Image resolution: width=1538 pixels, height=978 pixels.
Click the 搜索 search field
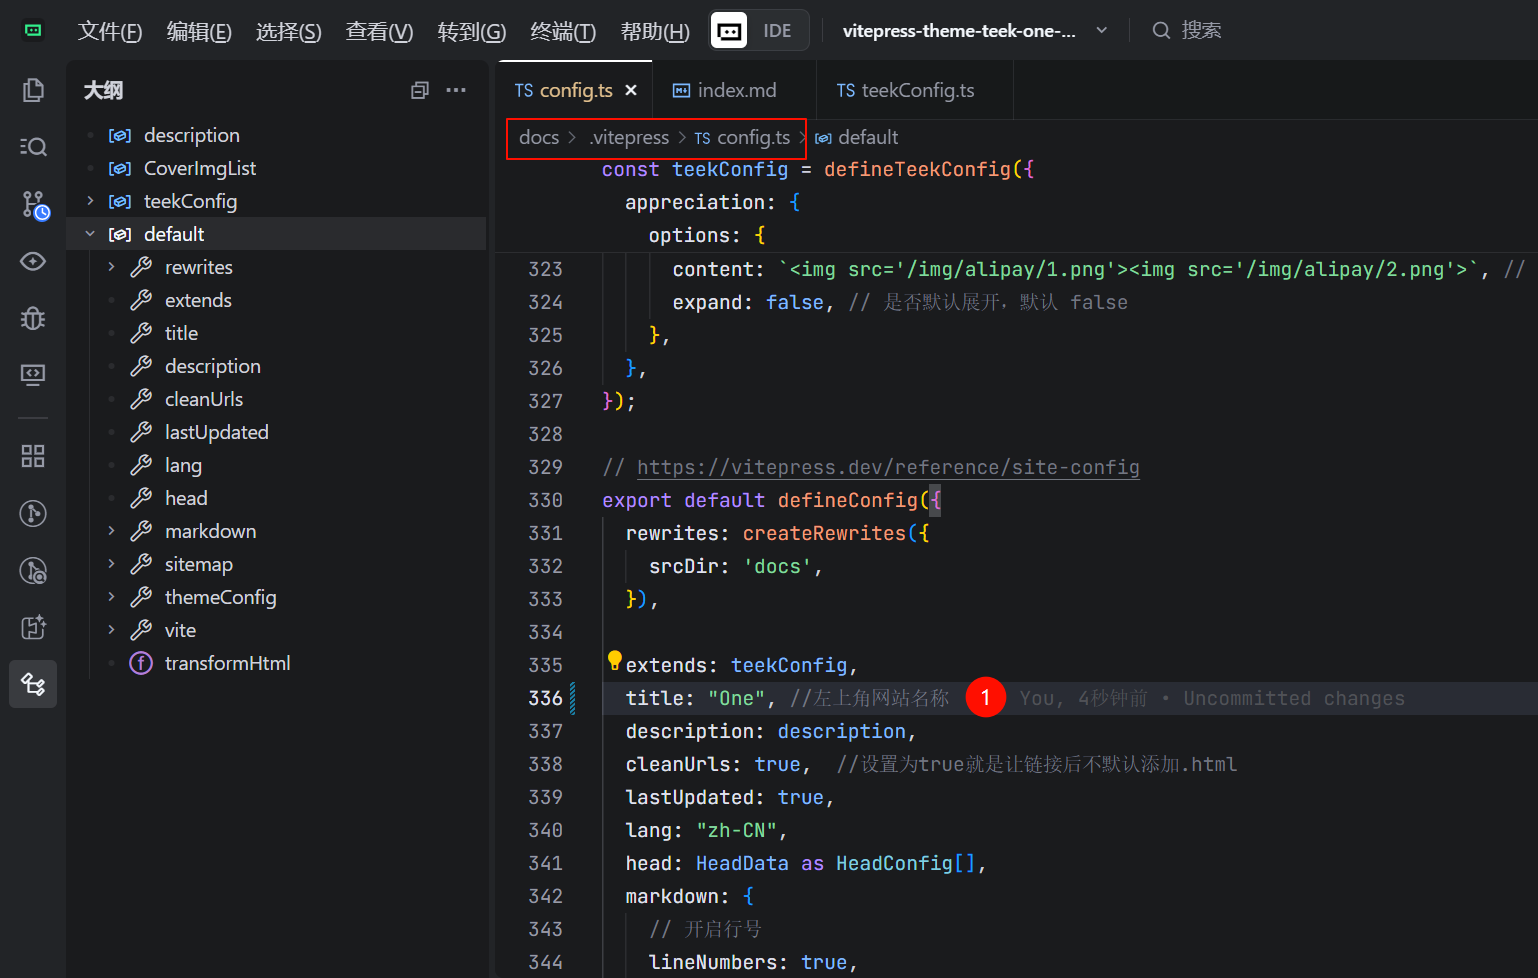click(1201, 31)
